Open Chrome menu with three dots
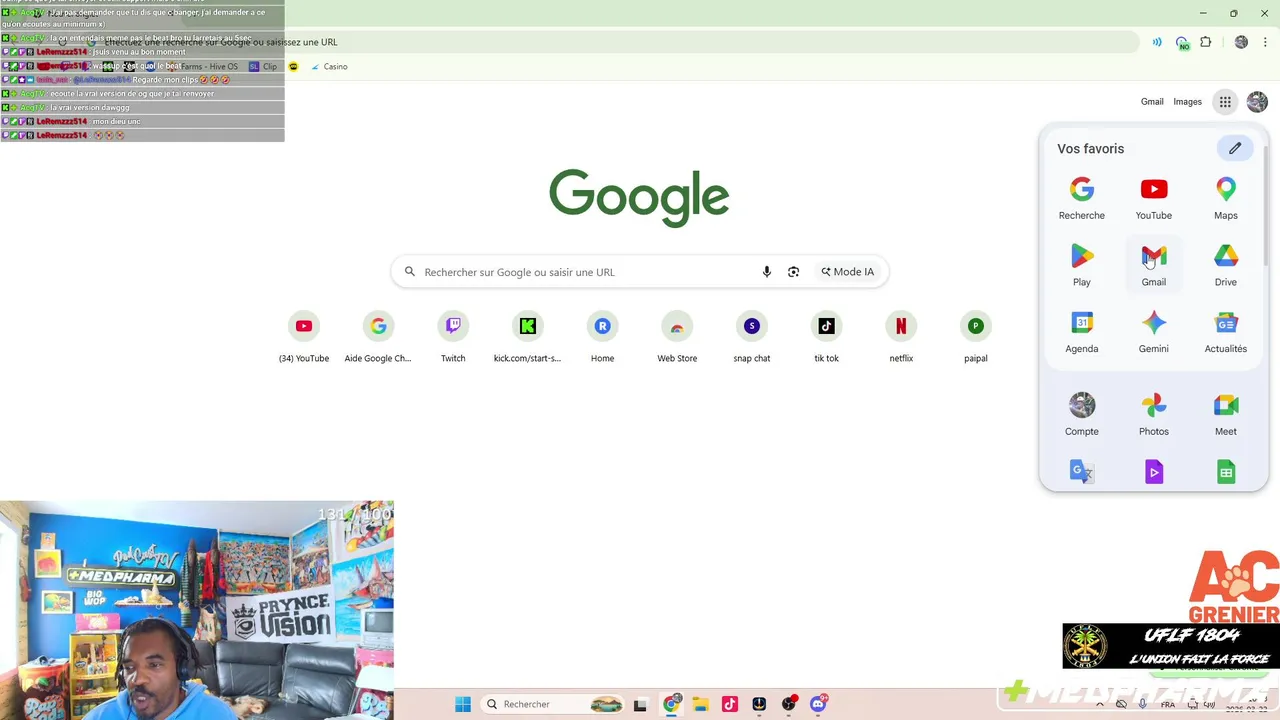 point(1266,42)
